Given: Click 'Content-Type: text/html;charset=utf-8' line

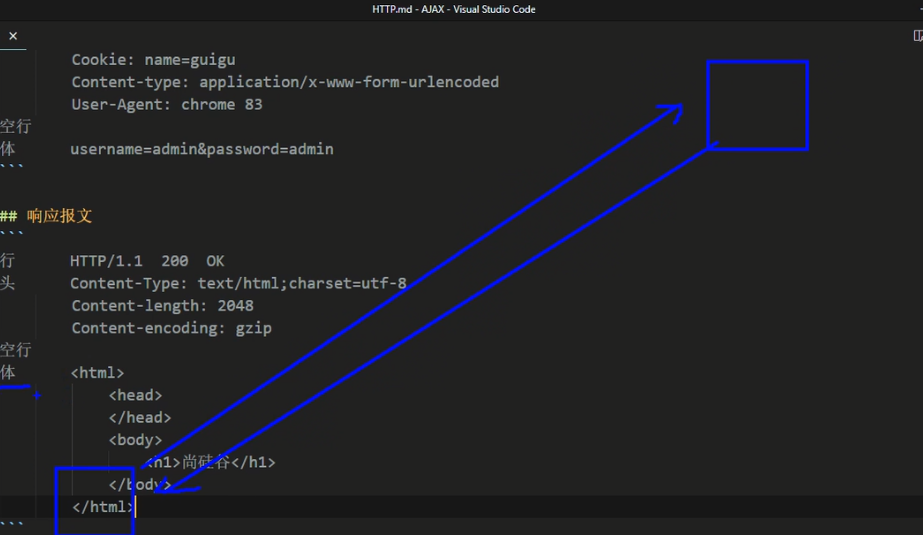Looking at the screenshot, I should point(238,284).
